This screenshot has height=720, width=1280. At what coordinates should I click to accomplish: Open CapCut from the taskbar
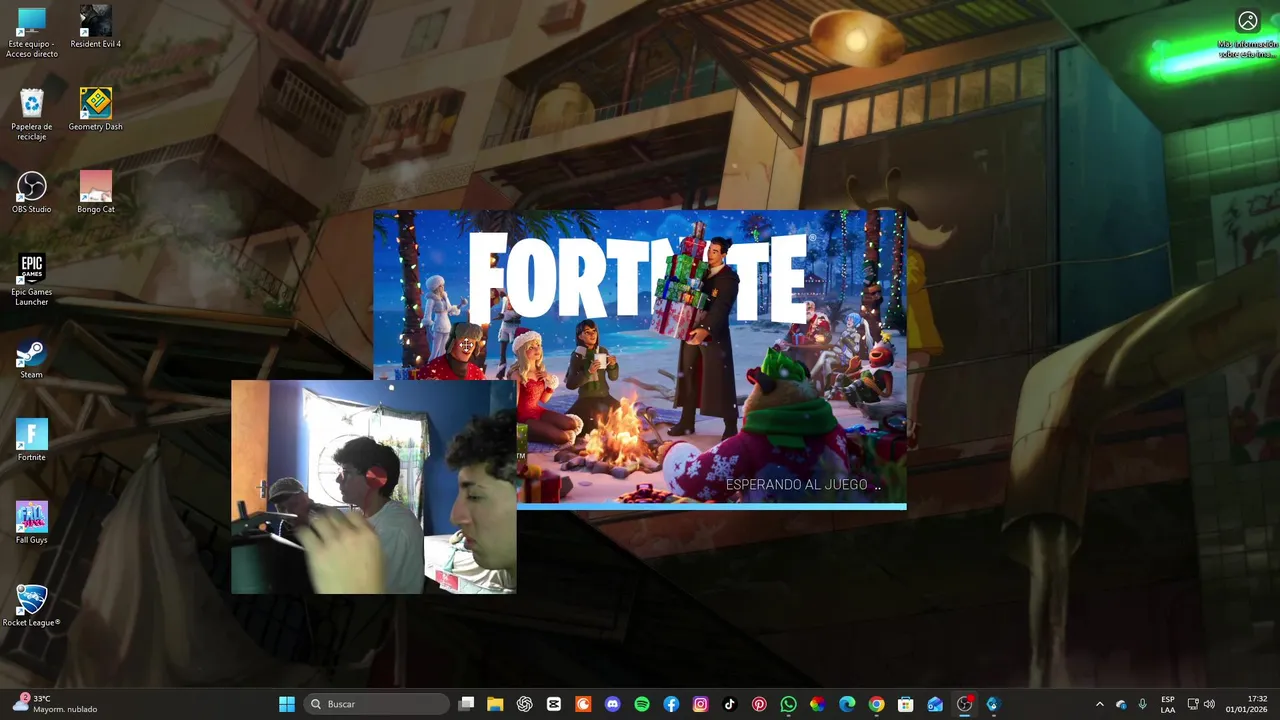pos(554,704)
